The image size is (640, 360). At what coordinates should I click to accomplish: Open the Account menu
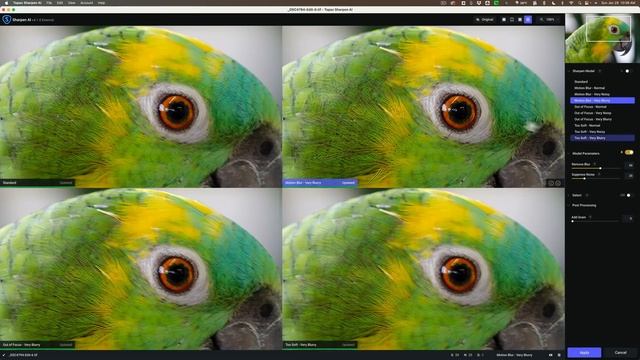[x=87, y=3]
